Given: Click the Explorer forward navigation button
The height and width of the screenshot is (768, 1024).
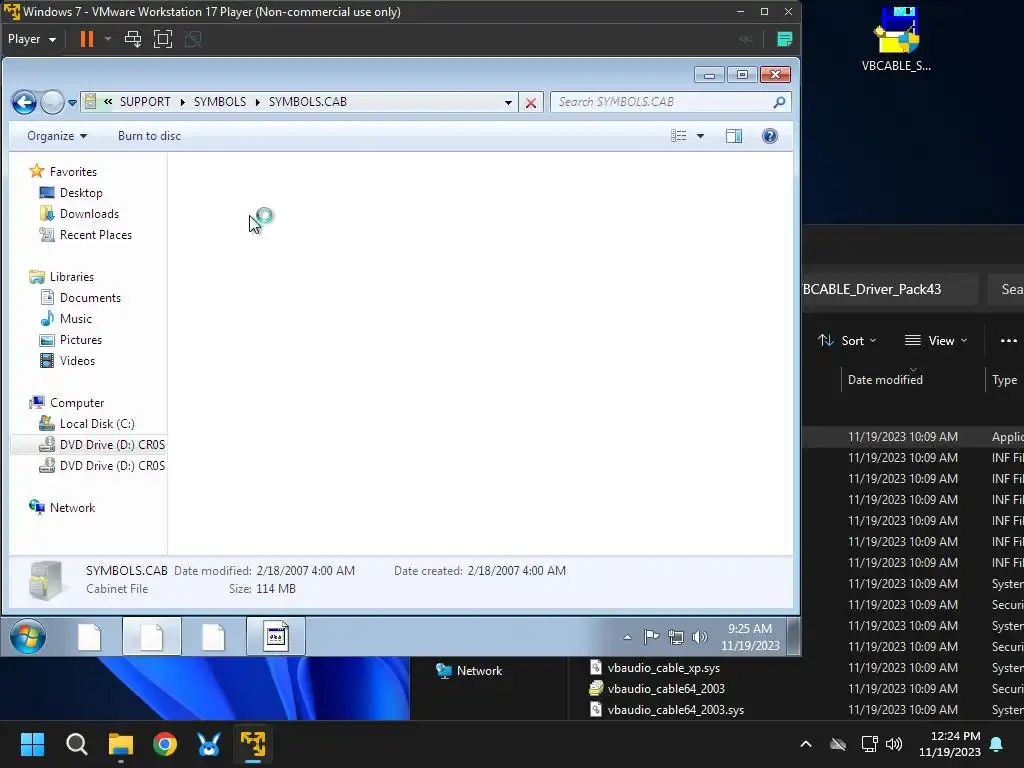Looking at the screenshot, I should tap(52, 103).
